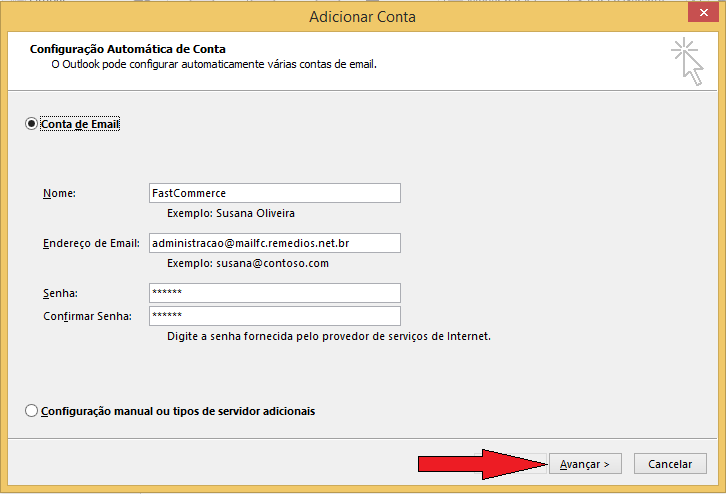This screenshot has height=494, width=726.
Task: Click the Digite a senha fornecida hint text
Action: click(329, 336)
